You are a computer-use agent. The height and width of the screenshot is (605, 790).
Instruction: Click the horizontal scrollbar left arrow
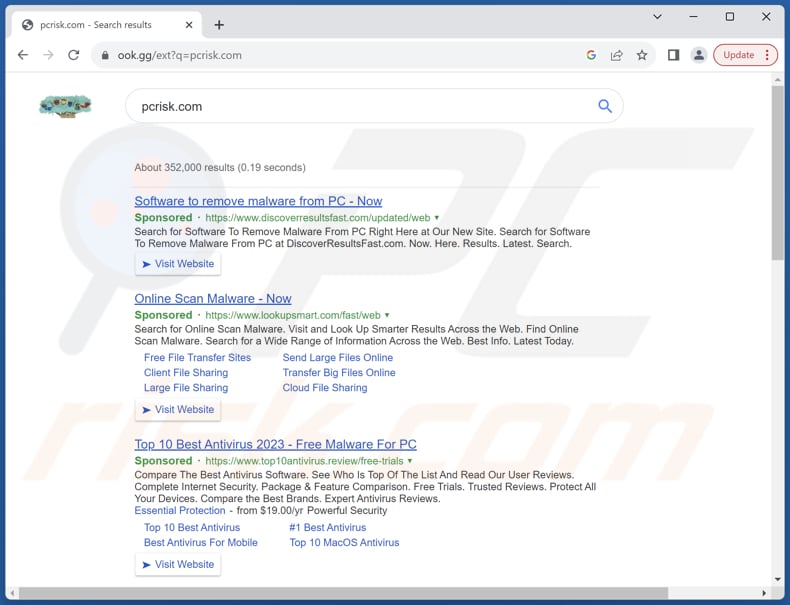(13, 593)
